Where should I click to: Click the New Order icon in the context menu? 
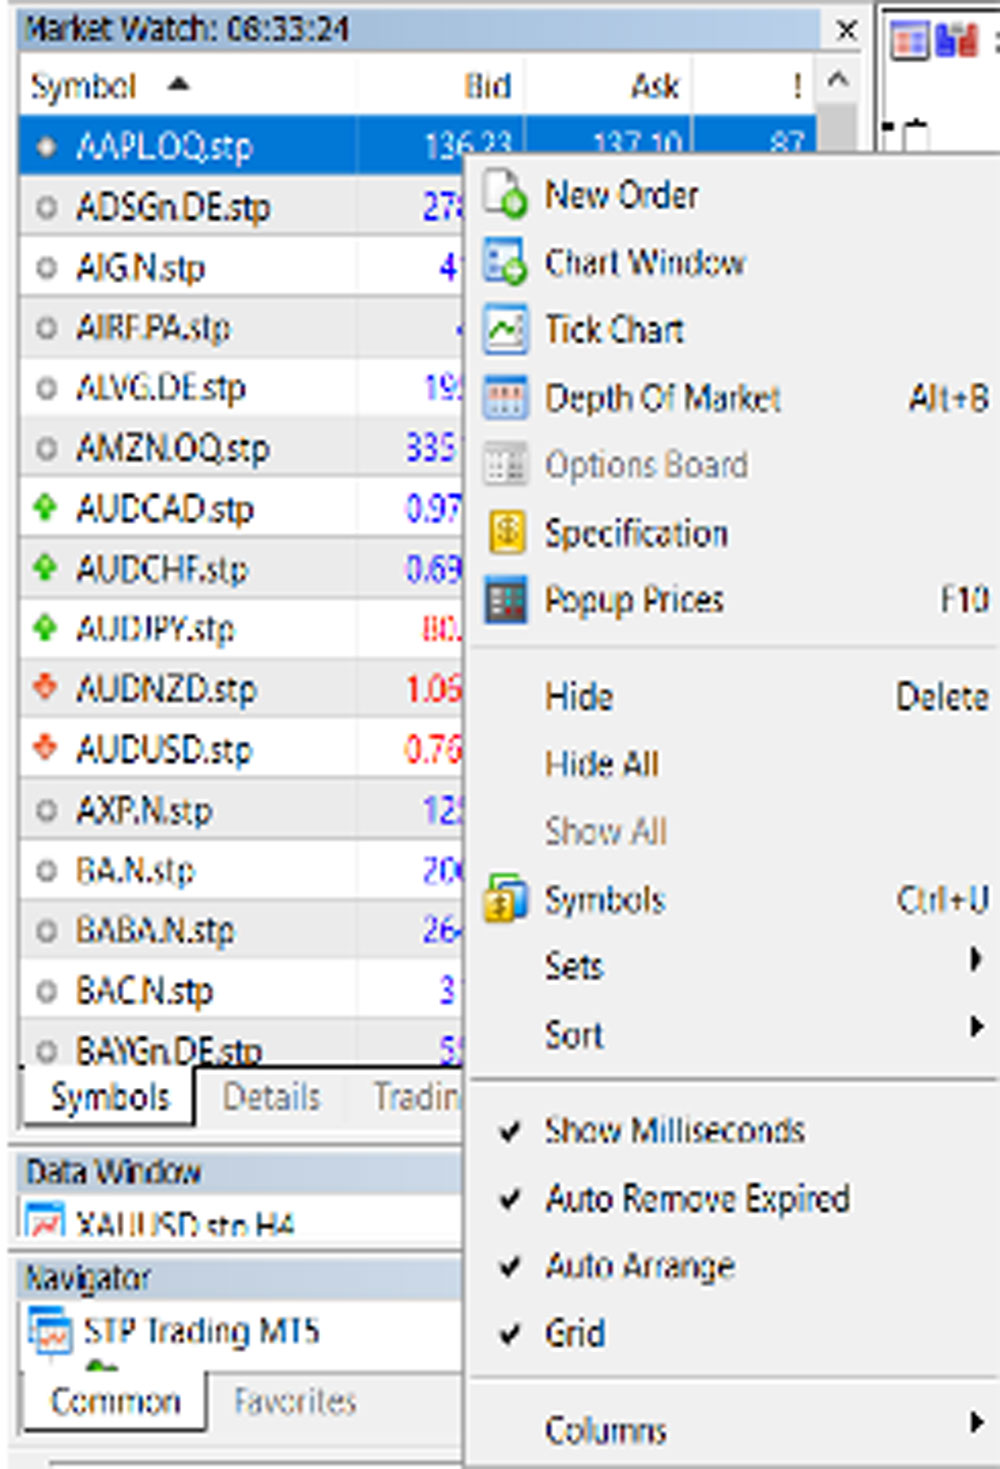(x=505, y=194)
